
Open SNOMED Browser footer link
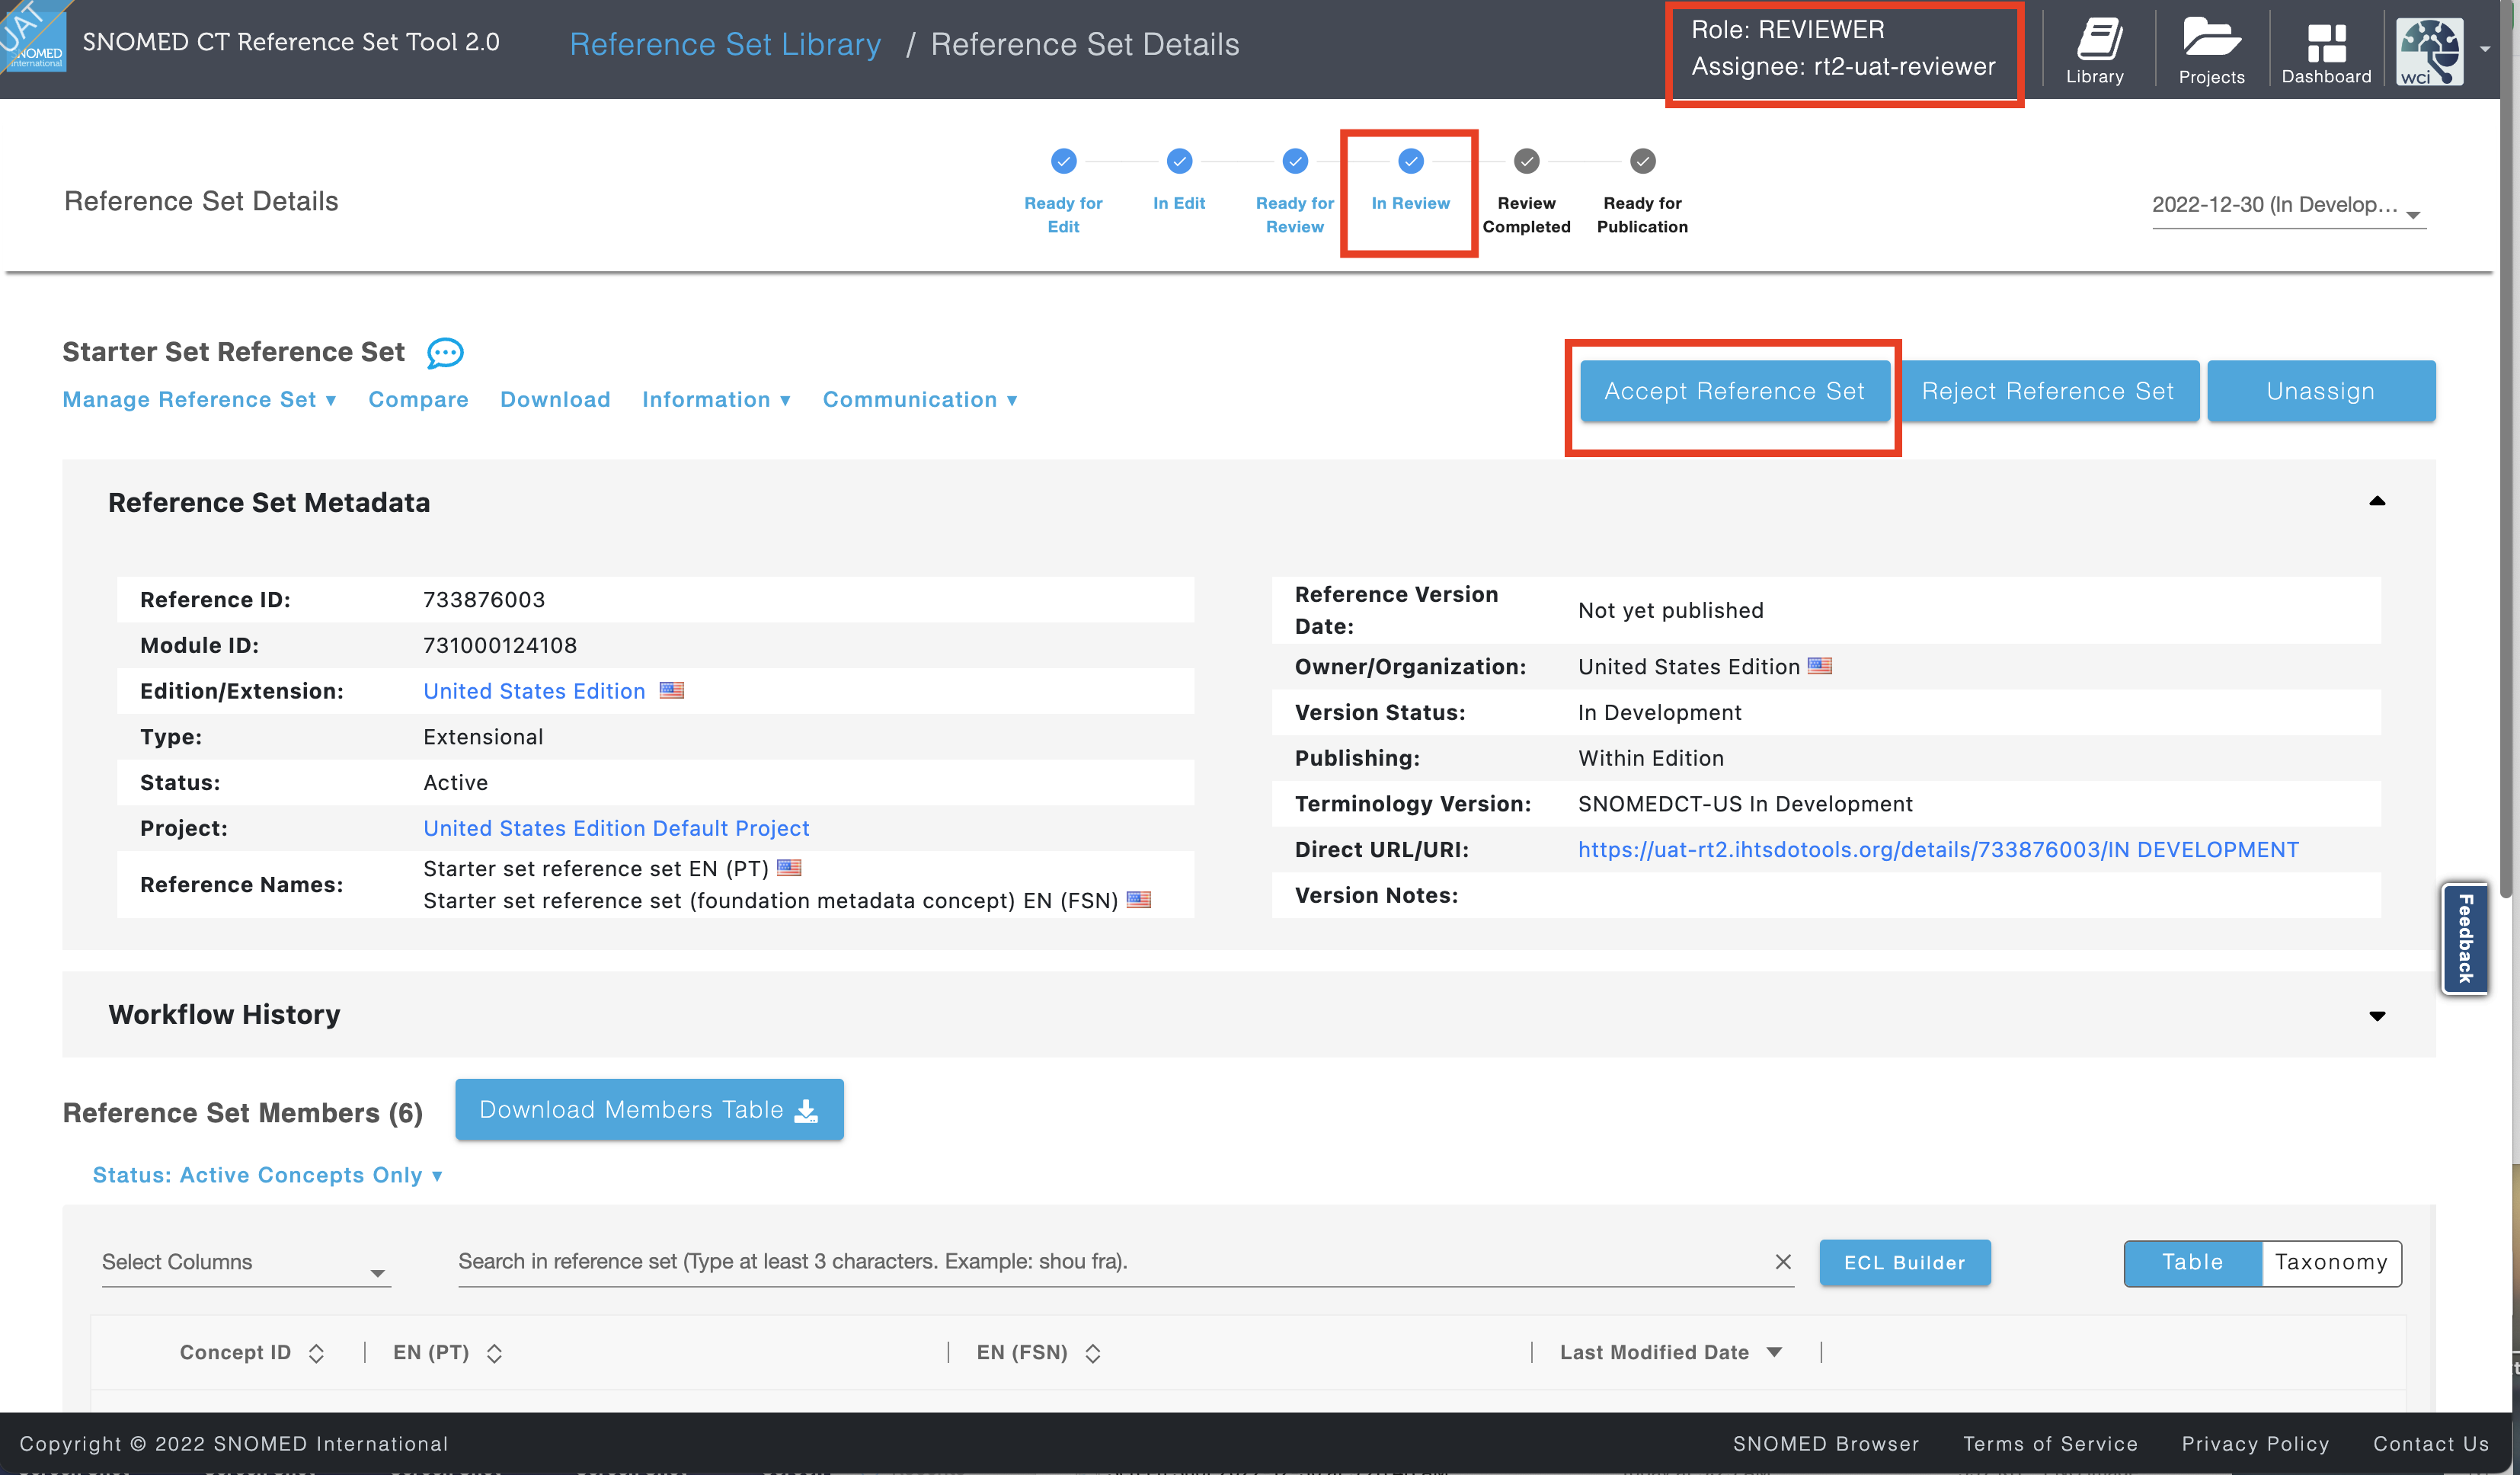pos(1825,1443)
